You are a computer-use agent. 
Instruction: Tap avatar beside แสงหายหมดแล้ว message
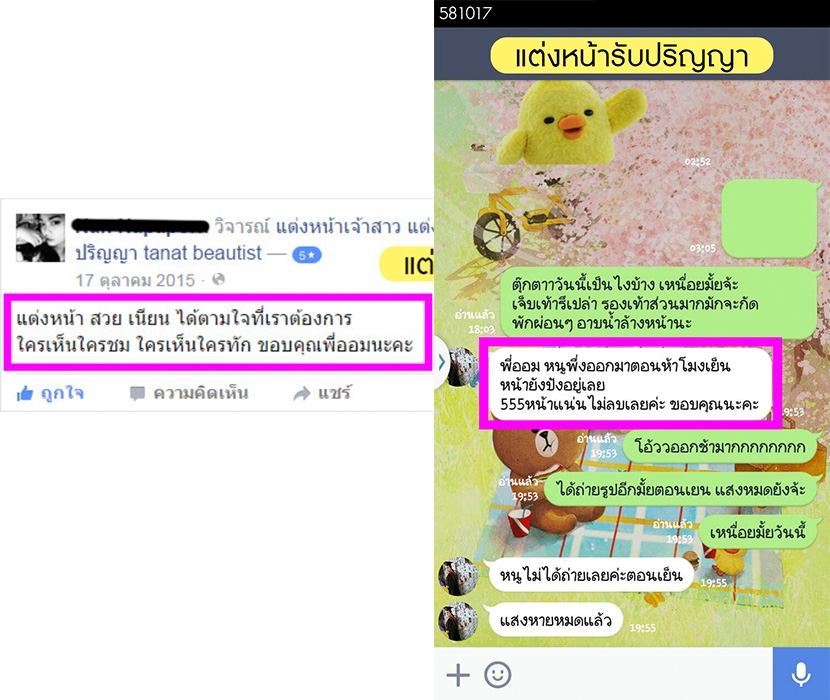(458, 621)
